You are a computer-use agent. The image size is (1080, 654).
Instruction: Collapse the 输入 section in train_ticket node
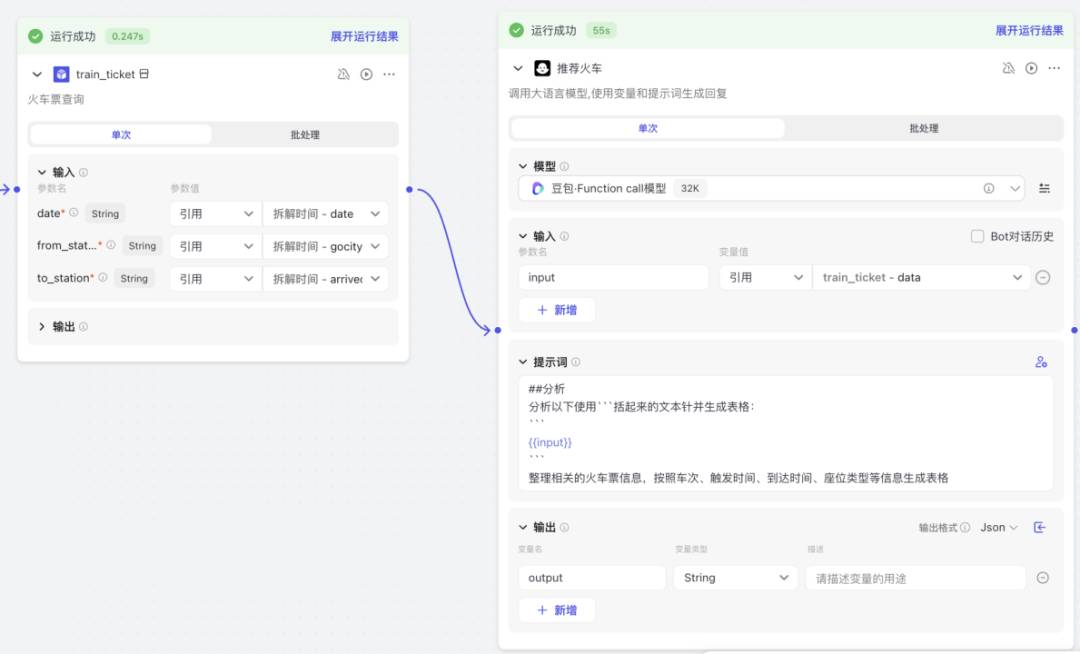click(x=41, y=172)
